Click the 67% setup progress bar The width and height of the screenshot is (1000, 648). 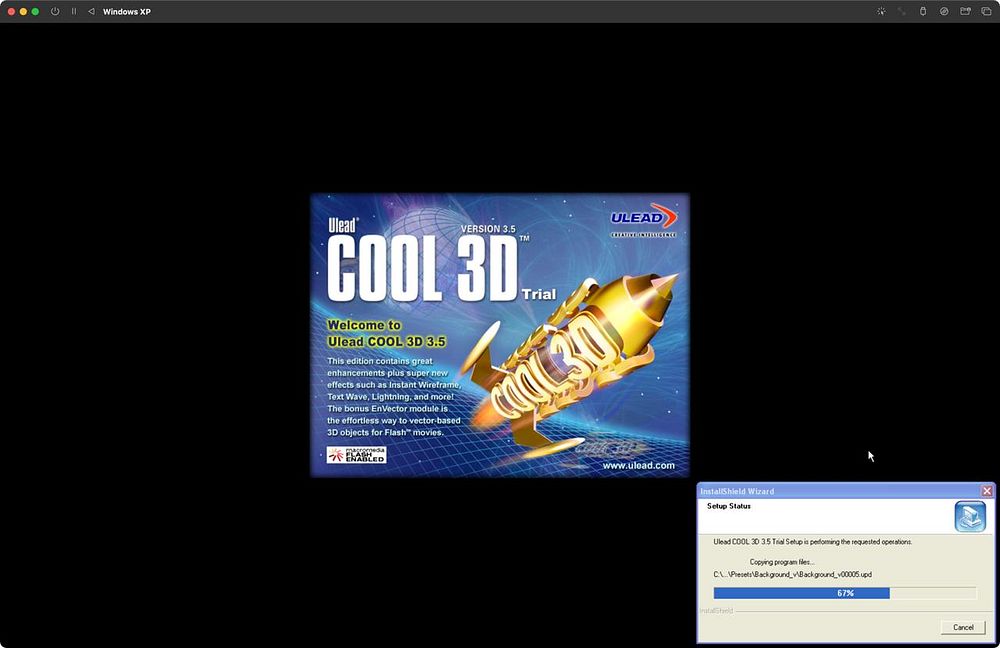pyautogui.click(x=845, y=593)
